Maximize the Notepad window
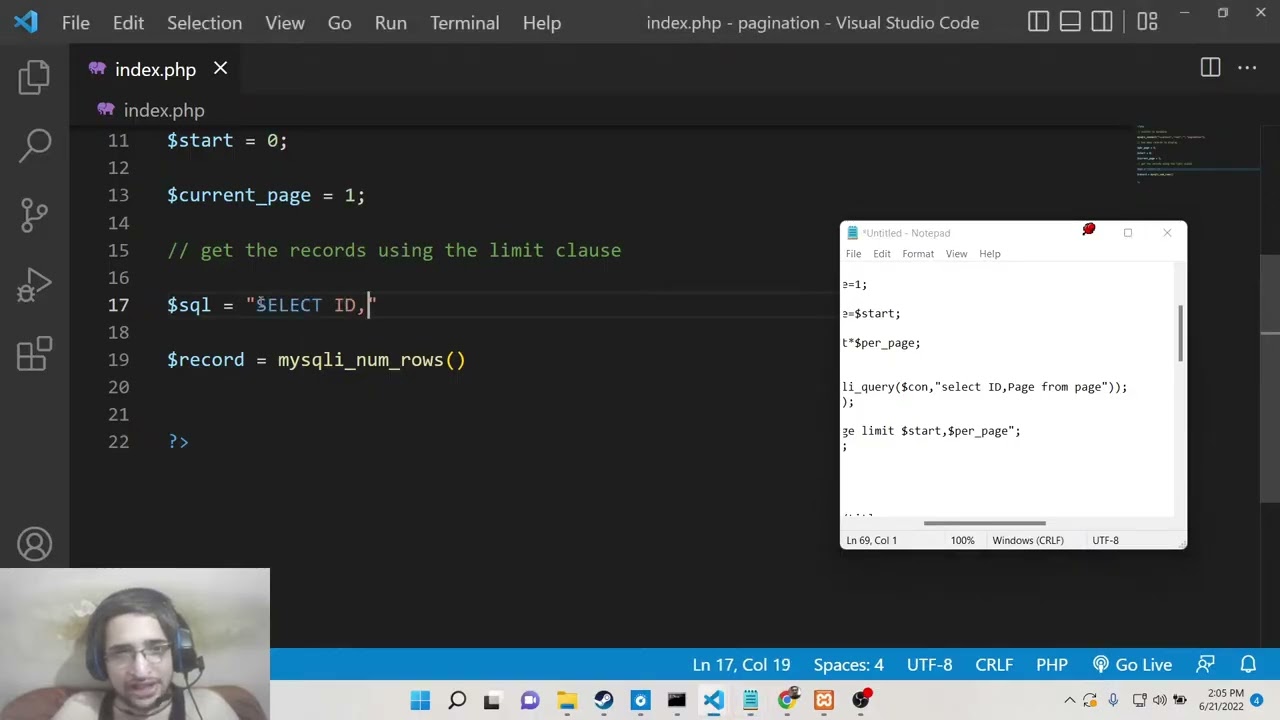The image size is (1280, 720). 1128,233
